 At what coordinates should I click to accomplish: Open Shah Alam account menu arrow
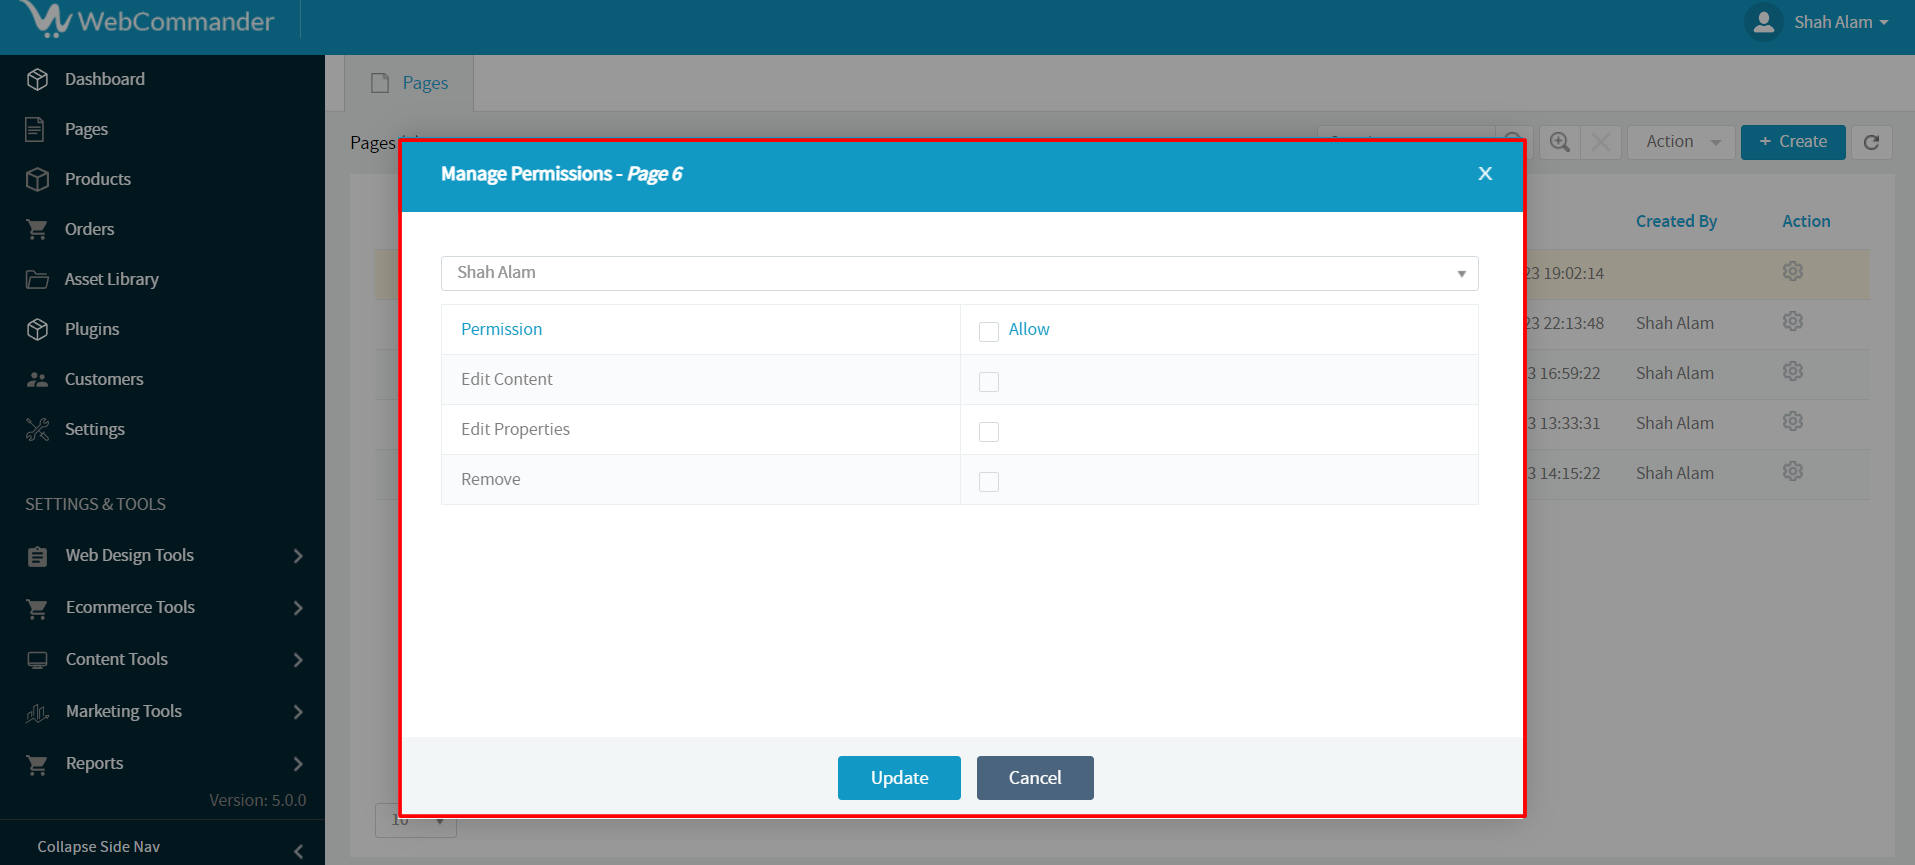[1884, 23]
